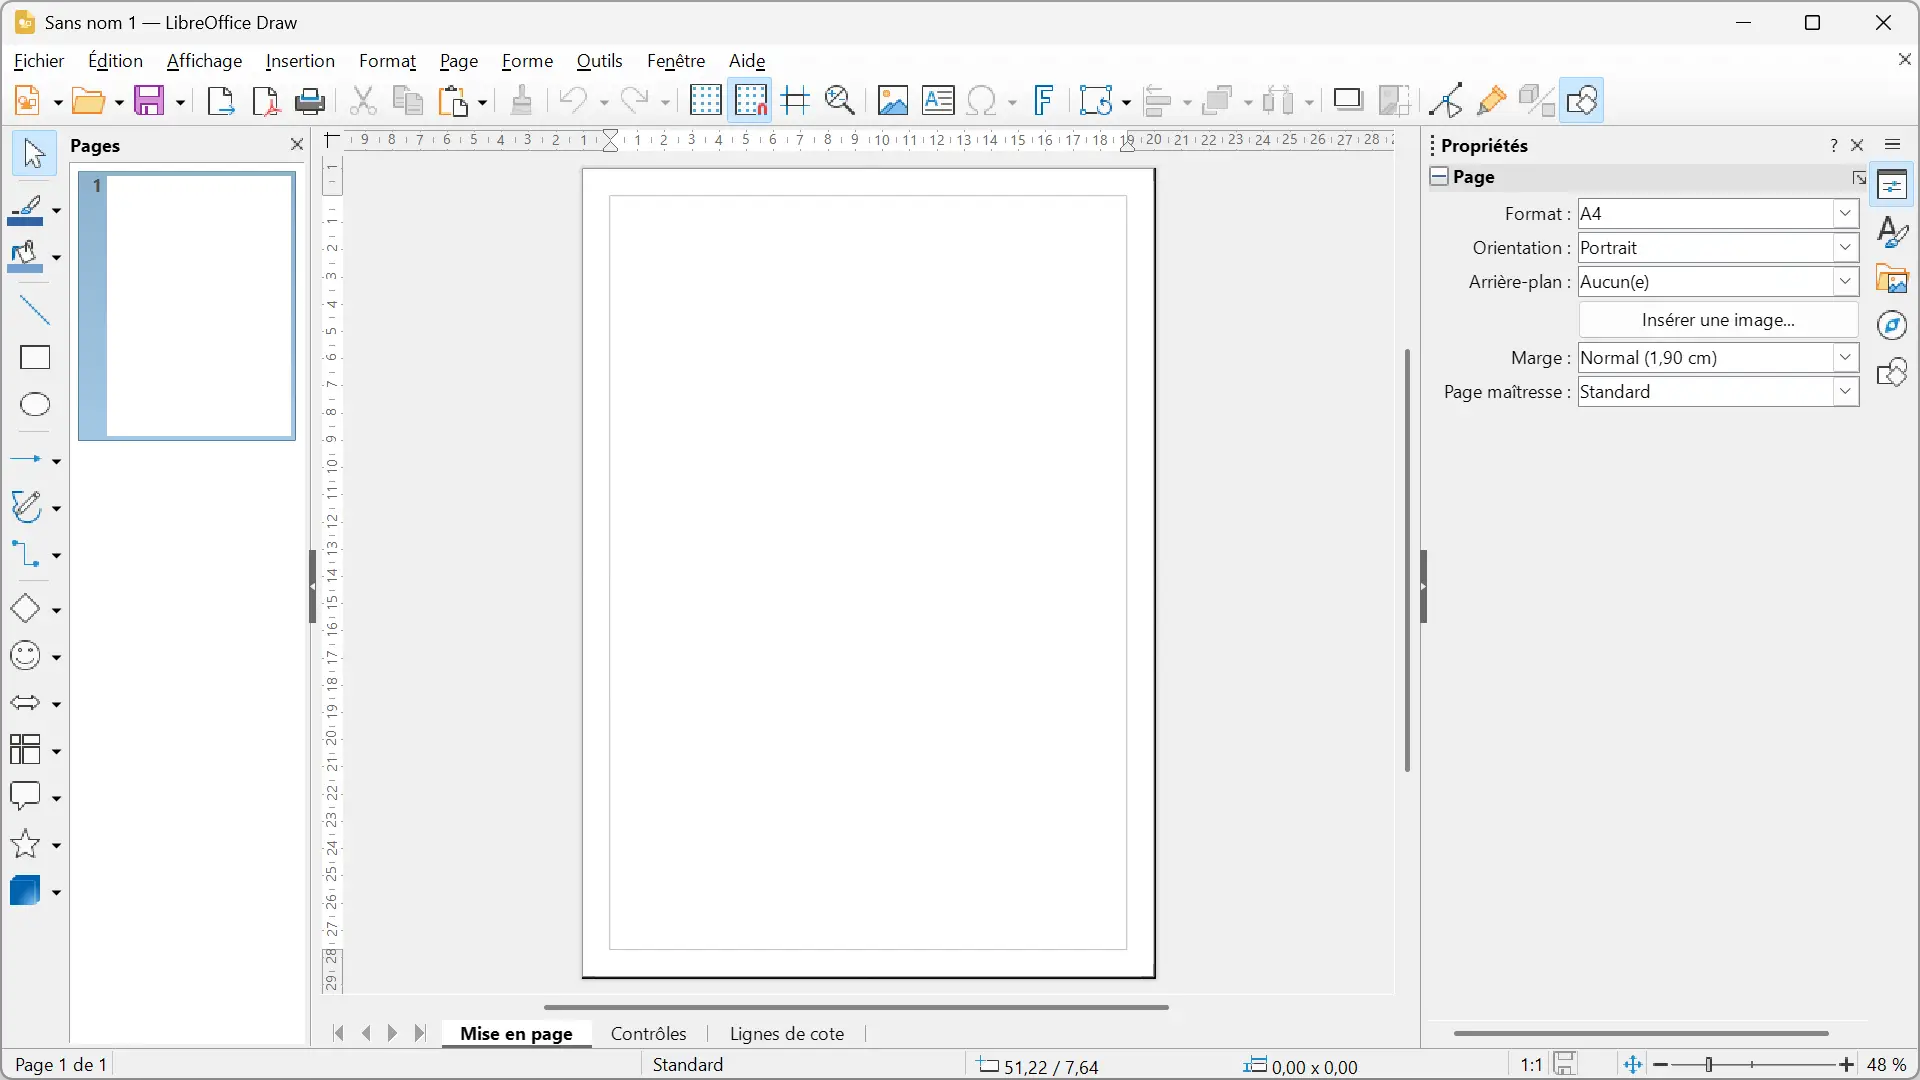Open the Insertion menu

tap(300, 61)
